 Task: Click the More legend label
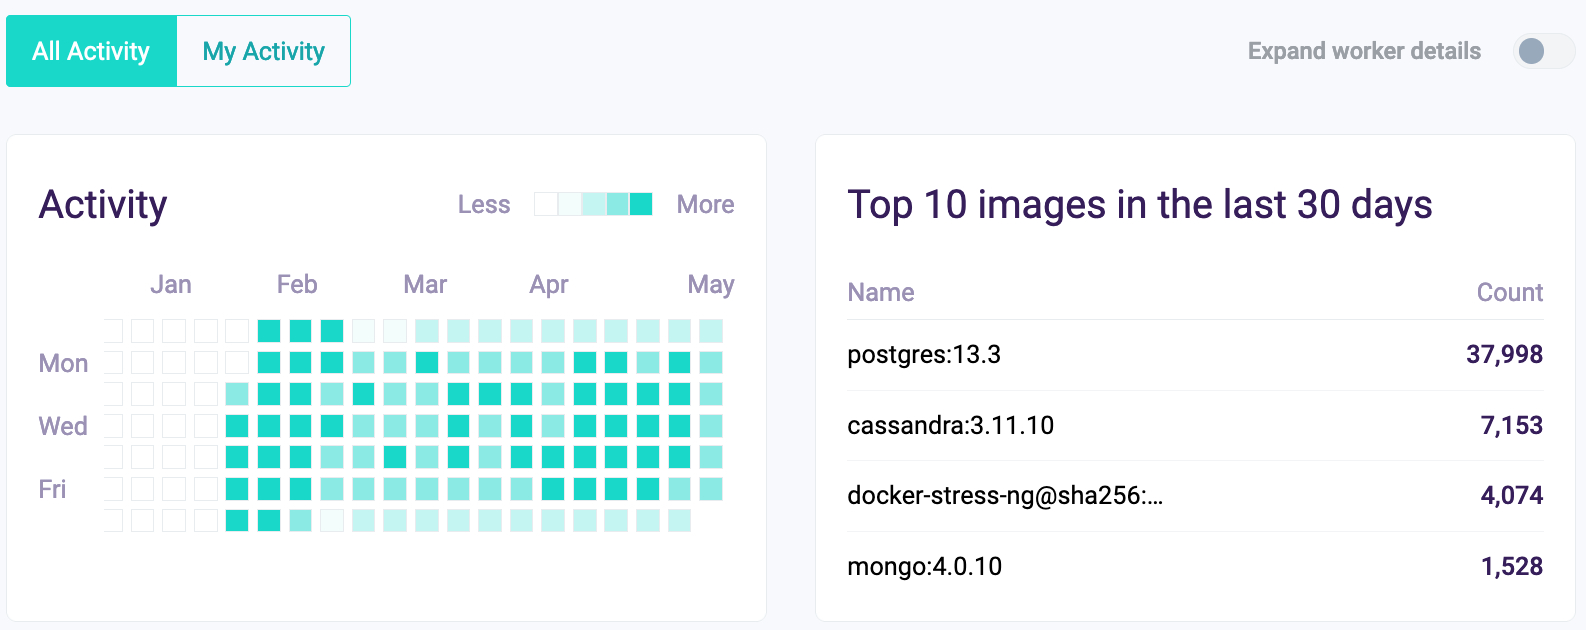pyautogui.click(x=706, y=204)
